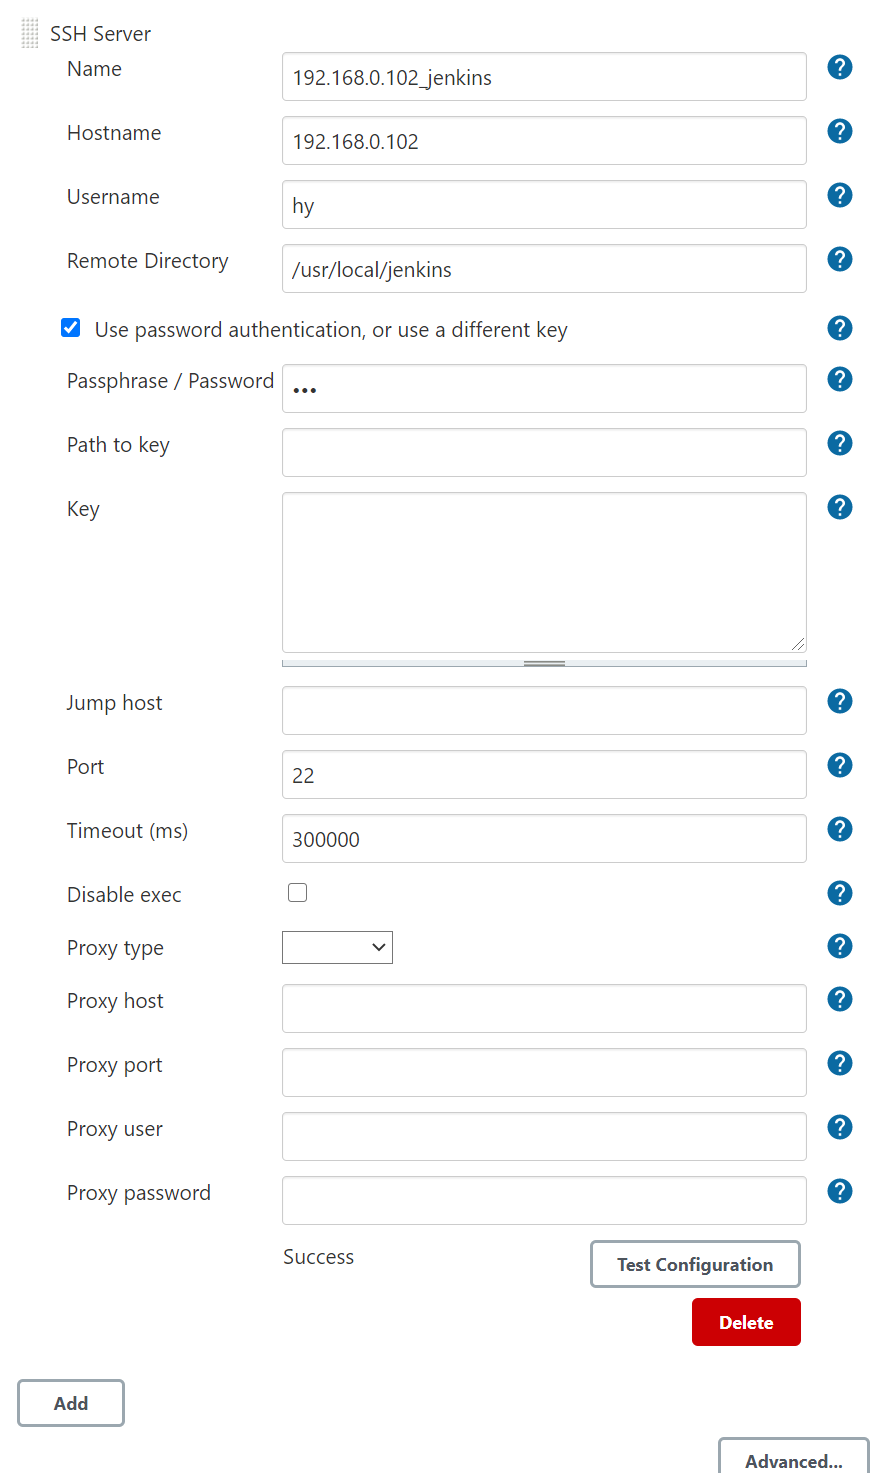Click into the Path to key field

[544, 453]
